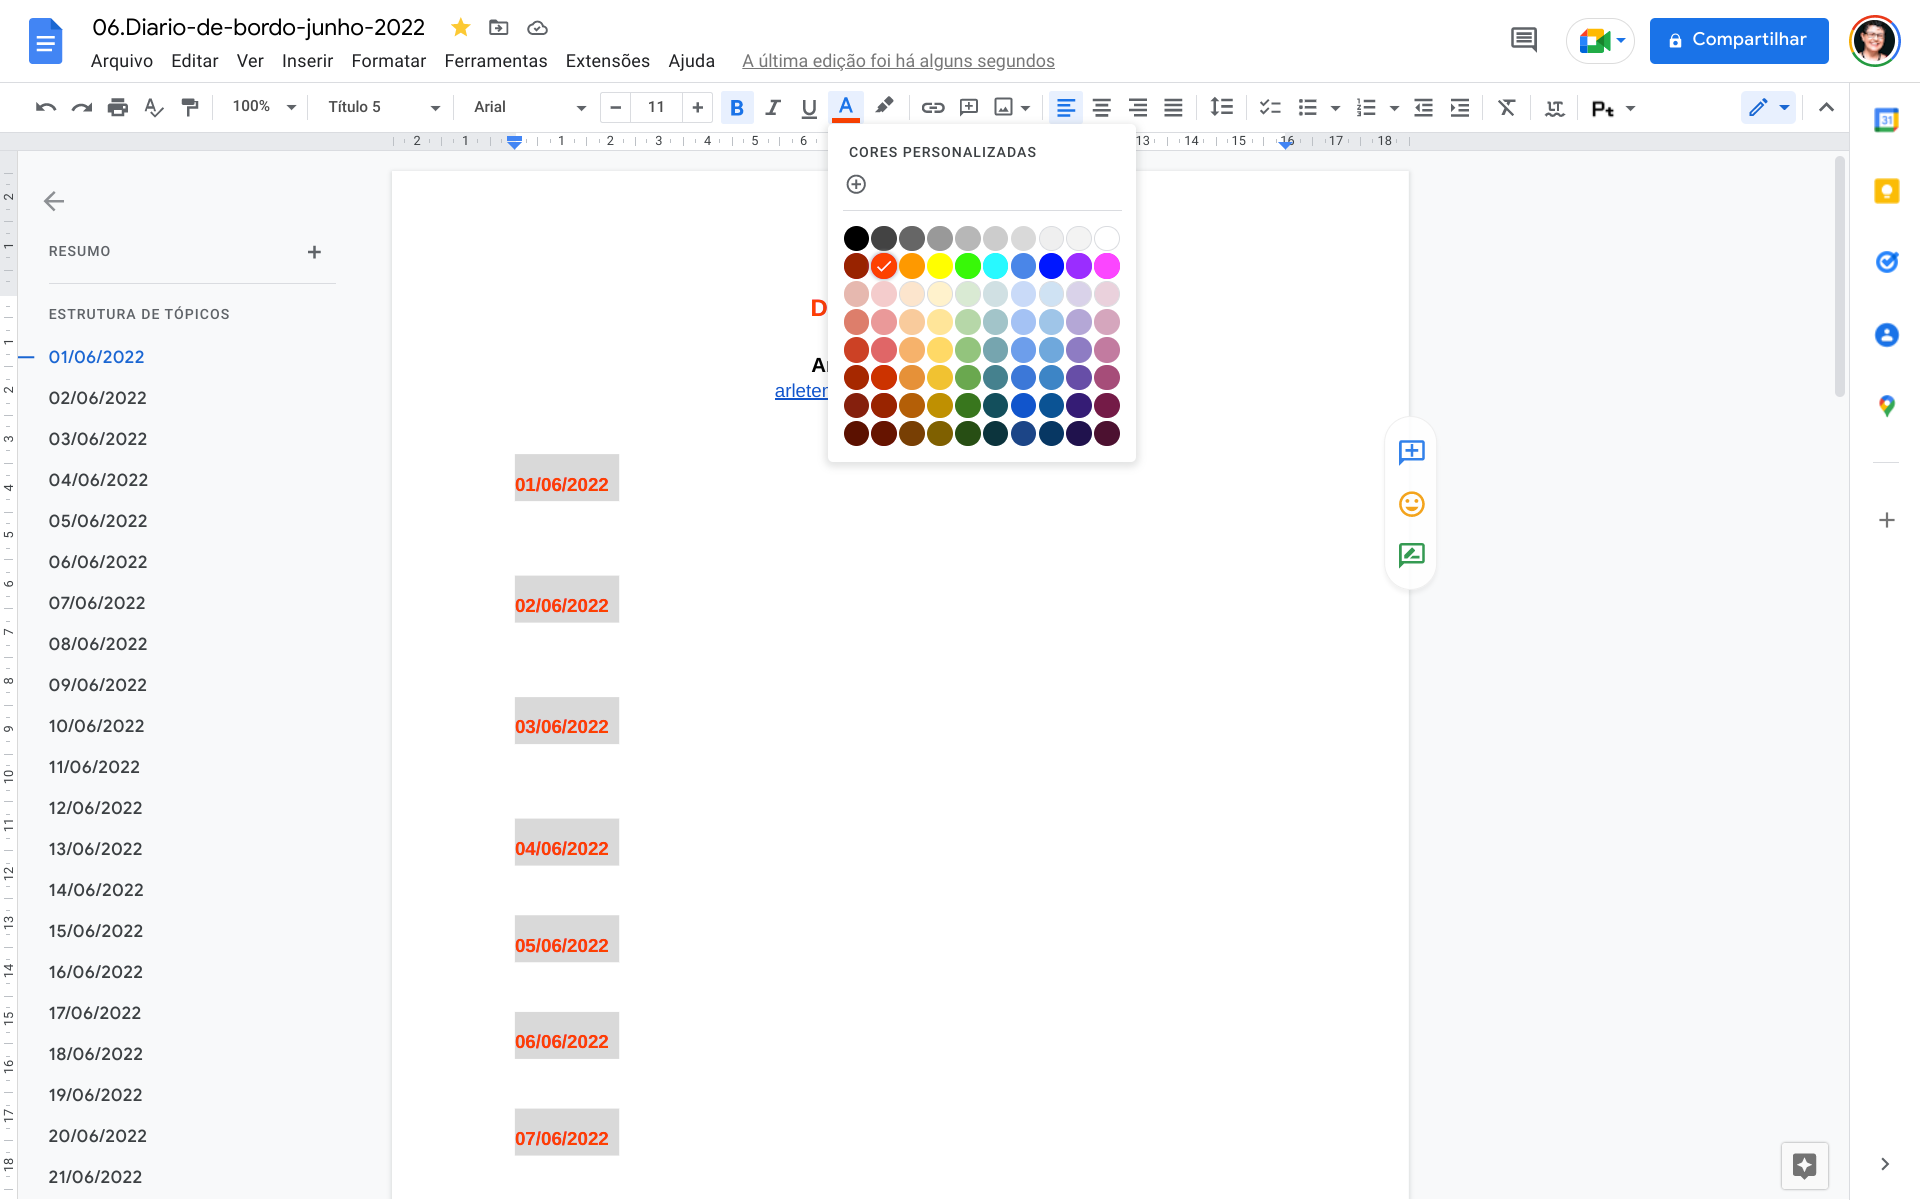The image size is (1920, 1200).
Task: Open the zoom 100% dropdown
Action: tap(264, 107)
